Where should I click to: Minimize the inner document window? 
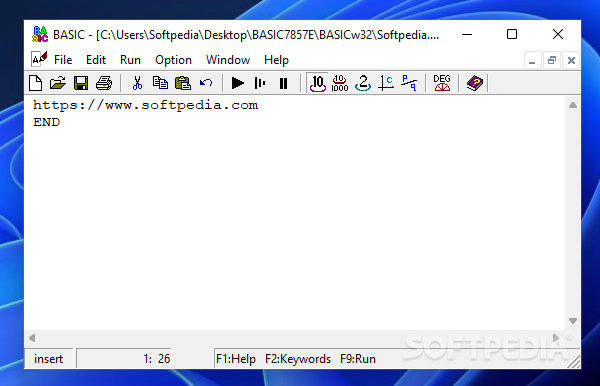532,60
